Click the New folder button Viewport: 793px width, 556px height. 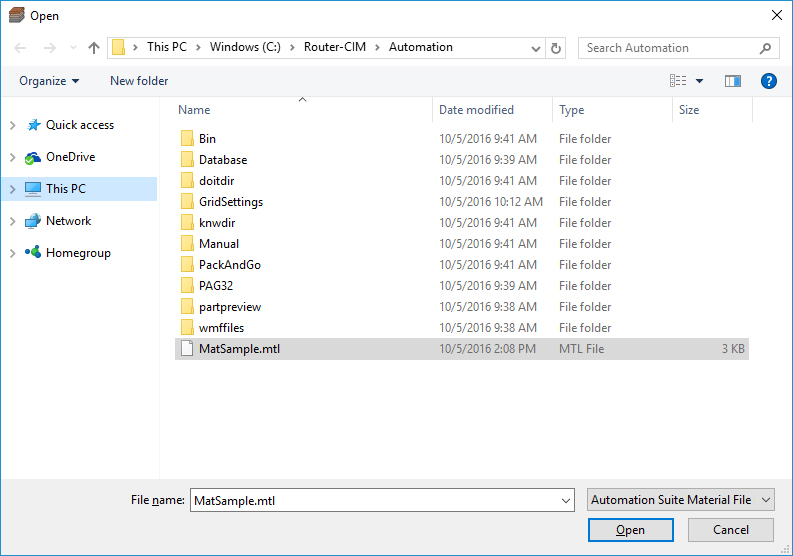click(x=139, y=81)
